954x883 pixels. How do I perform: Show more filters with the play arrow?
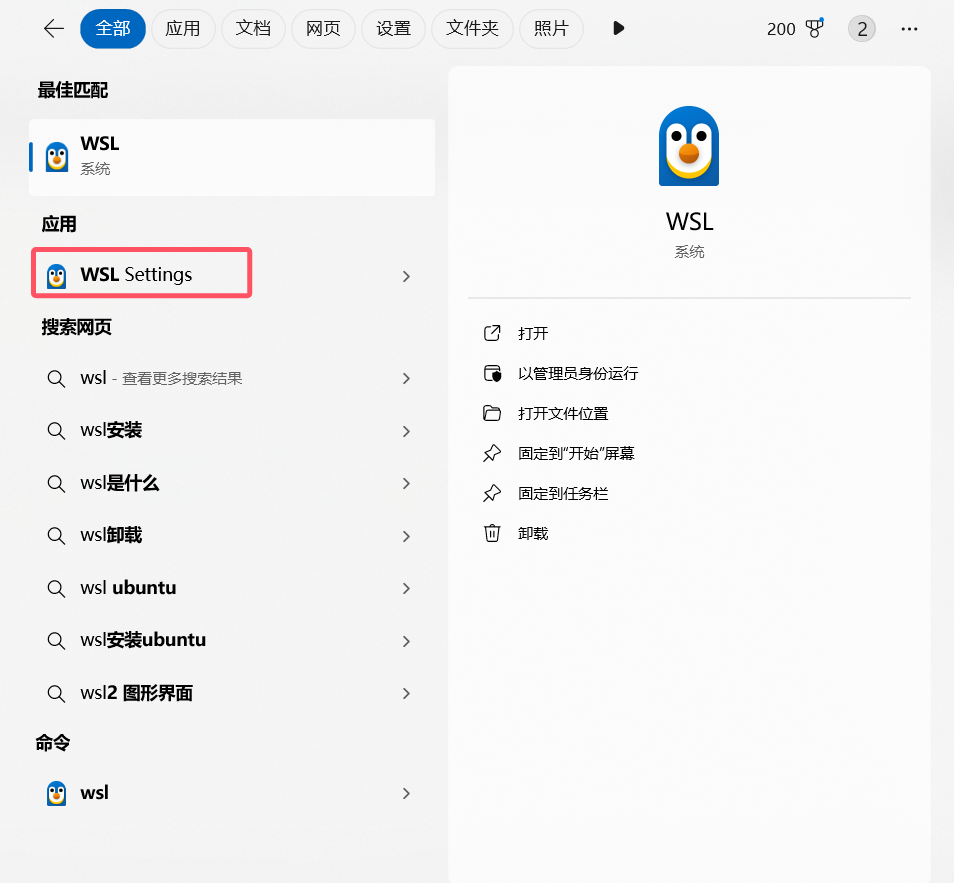[619, 29]
